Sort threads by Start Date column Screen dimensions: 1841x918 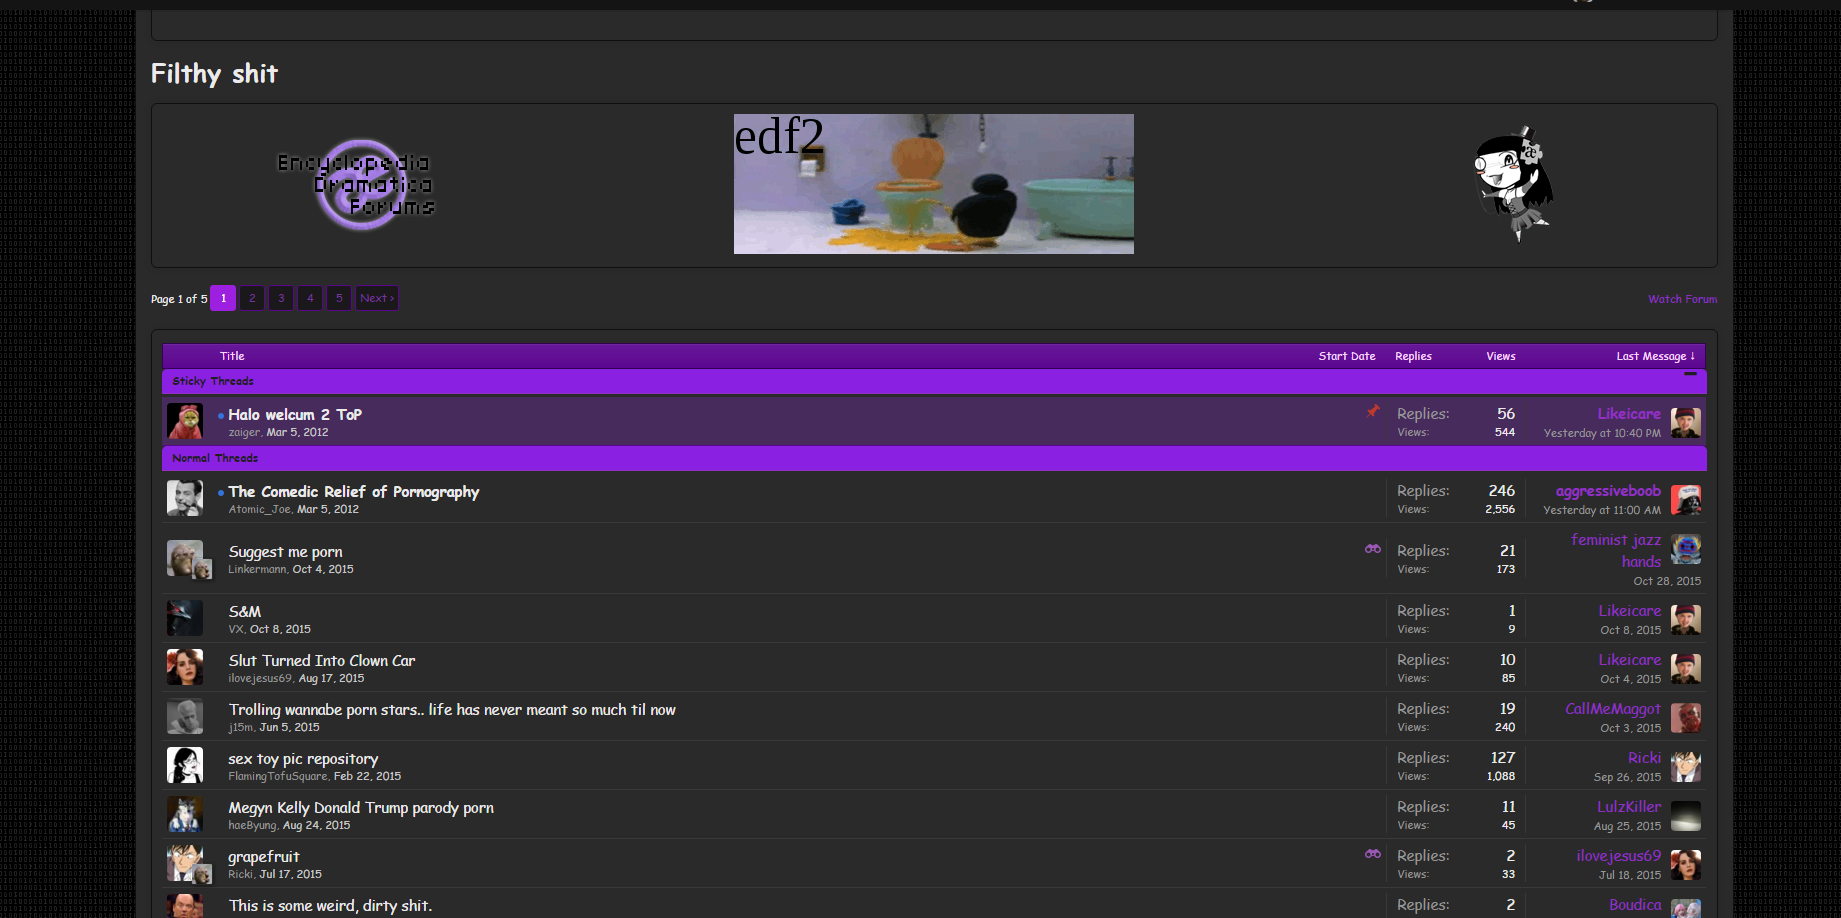click(1347, 356)
